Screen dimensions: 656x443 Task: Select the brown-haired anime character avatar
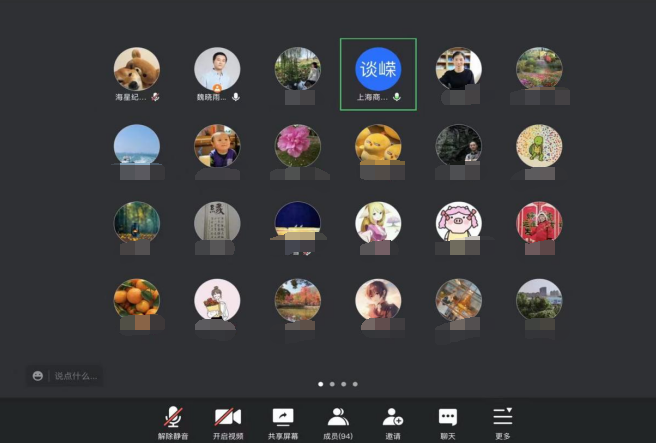[378, 299]
